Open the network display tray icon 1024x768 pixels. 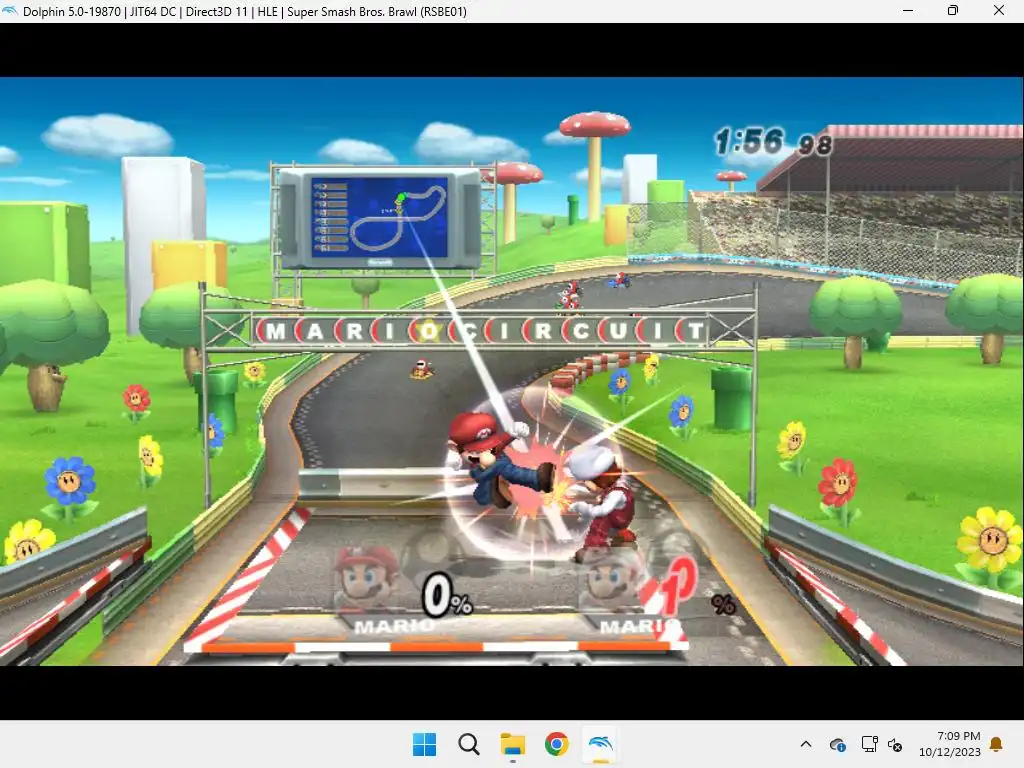(869, 744)
